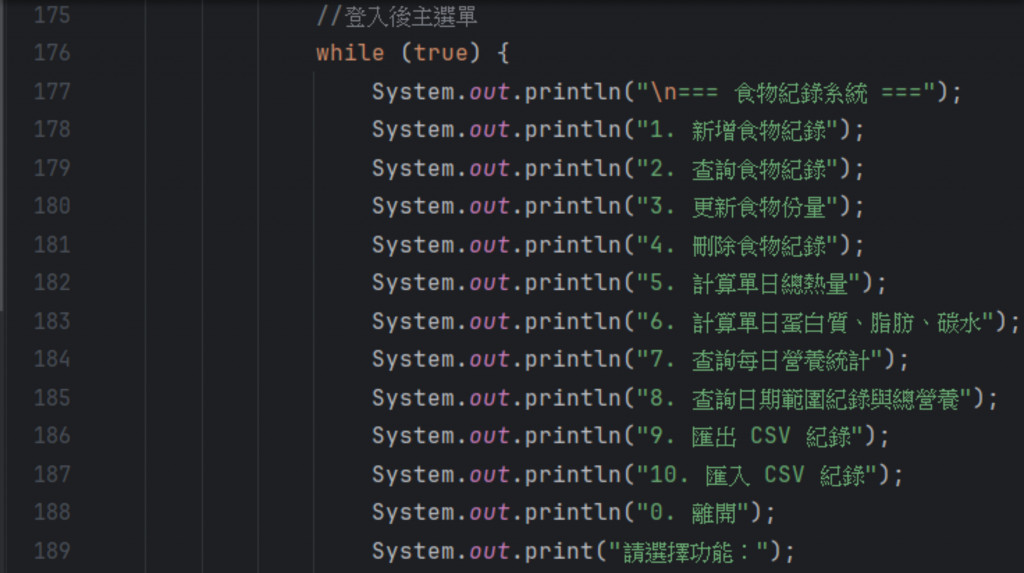The width and height of the screenshot is (1024, 573).
Task: Click line number 177 in the gutter
Action: coord(52,91)
